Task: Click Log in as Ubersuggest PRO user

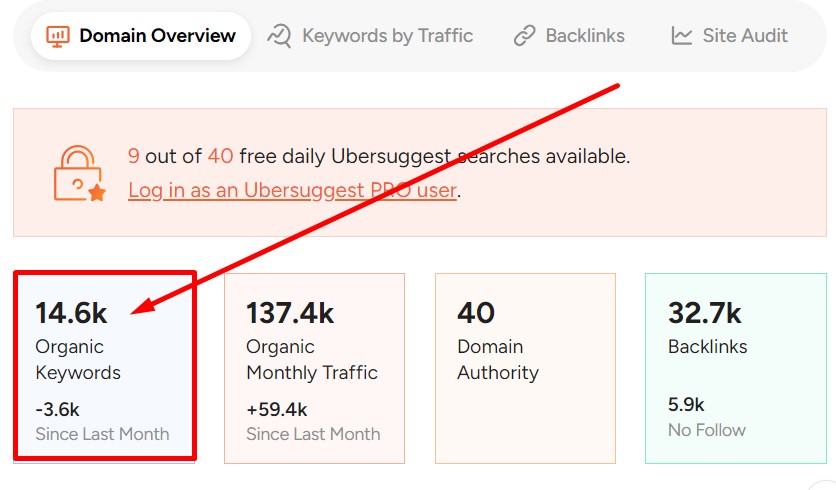Action: [x=292, y=190]
